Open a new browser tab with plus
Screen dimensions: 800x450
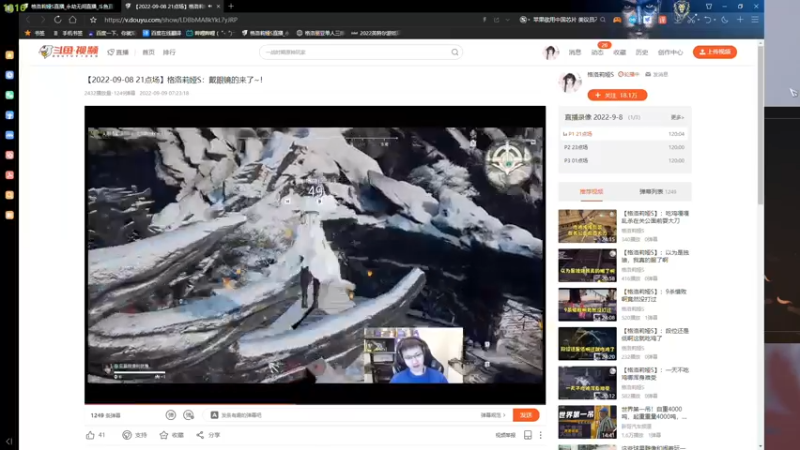point(231,6)
